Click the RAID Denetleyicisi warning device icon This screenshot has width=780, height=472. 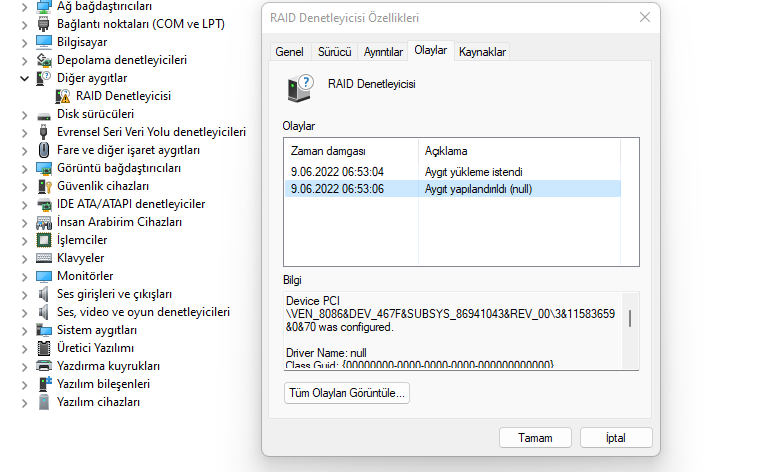(x=63, y=96)
